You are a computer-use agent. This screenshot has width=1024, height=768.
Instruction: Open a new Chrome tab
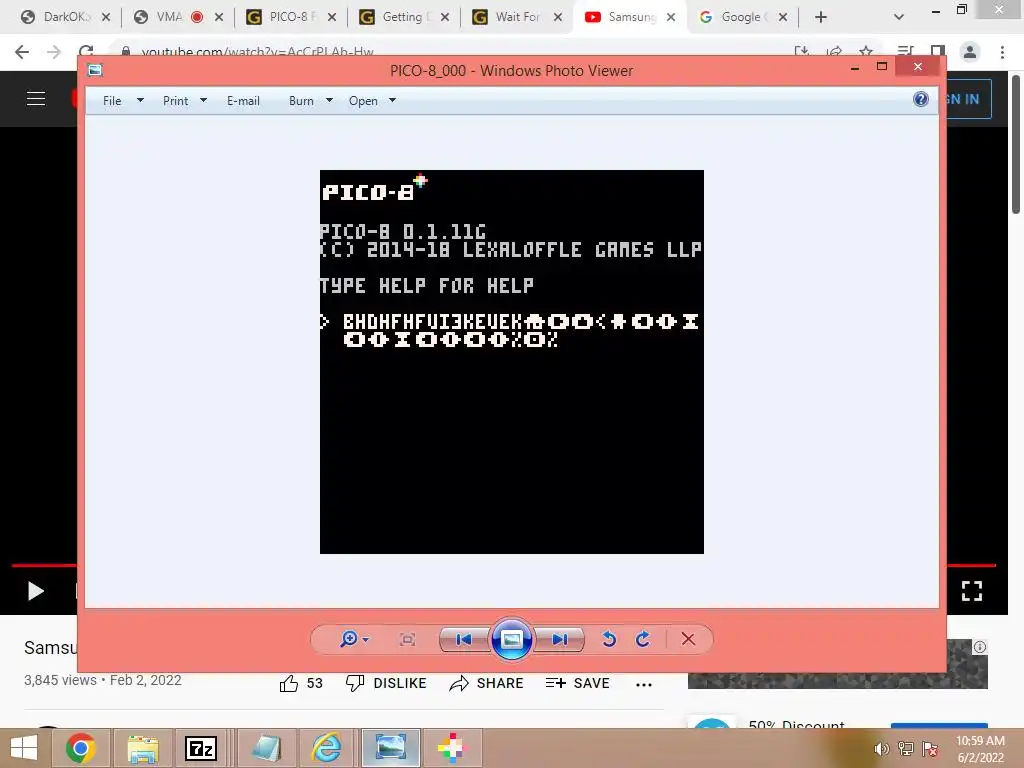(821, 17)
